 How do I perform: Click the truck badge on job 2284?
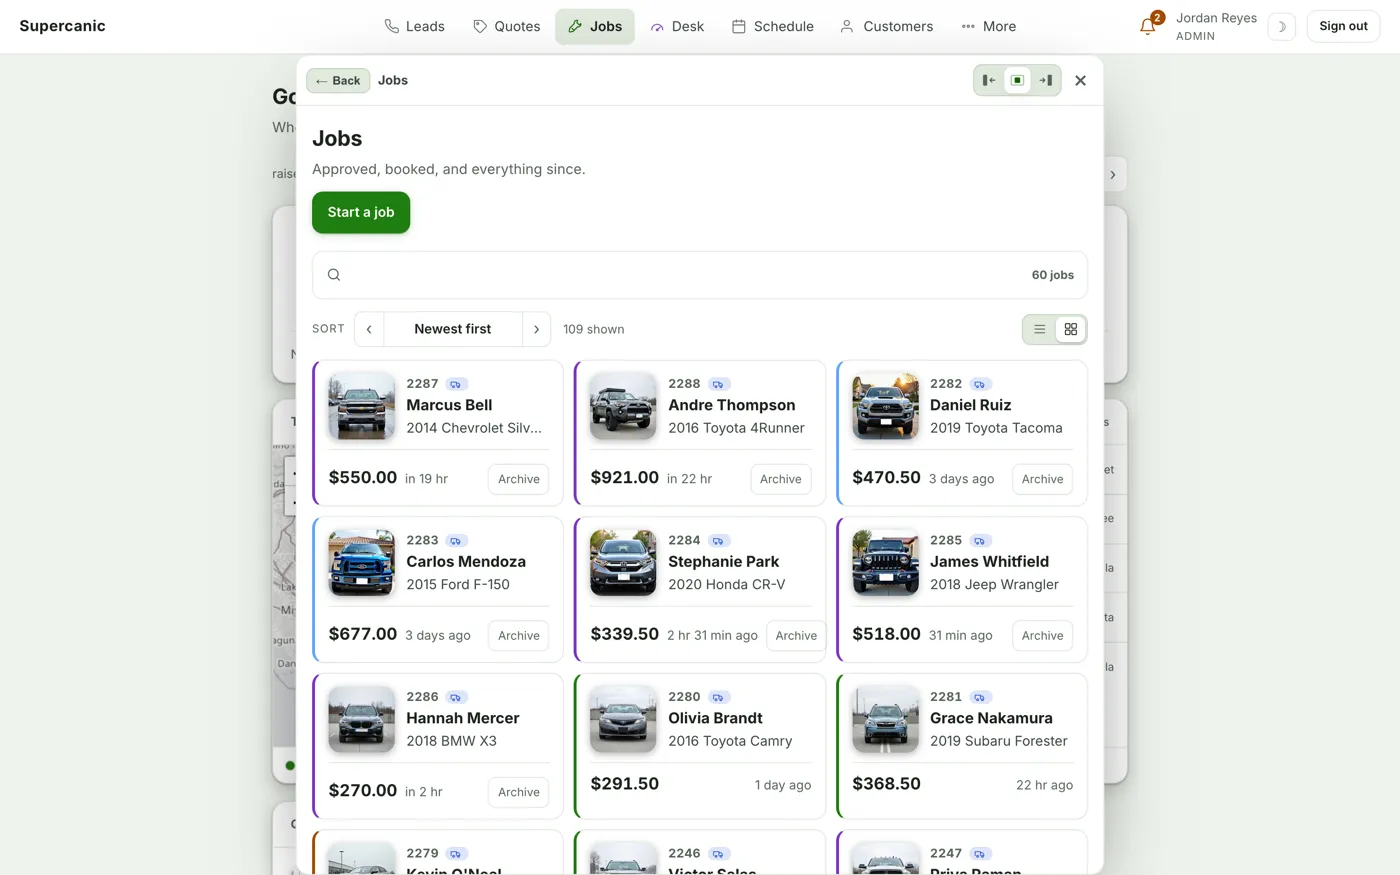(718, 541)
